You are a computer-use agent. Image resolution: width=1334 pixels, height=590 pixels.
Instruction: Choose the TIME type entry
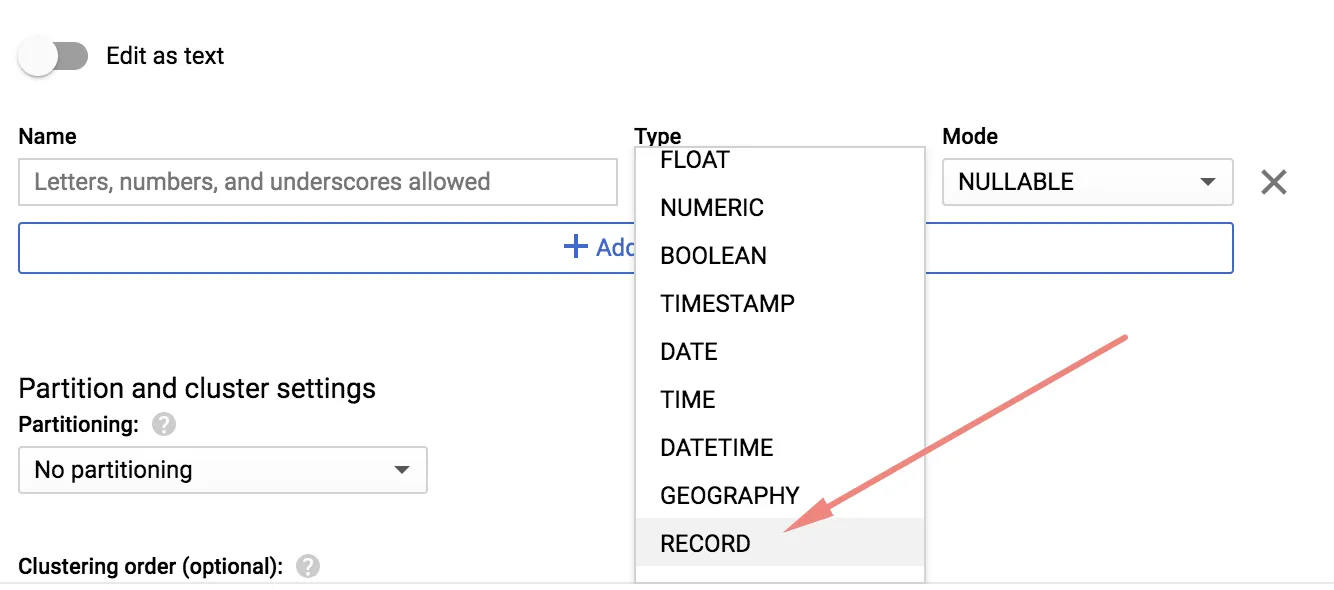coord(688,400)
